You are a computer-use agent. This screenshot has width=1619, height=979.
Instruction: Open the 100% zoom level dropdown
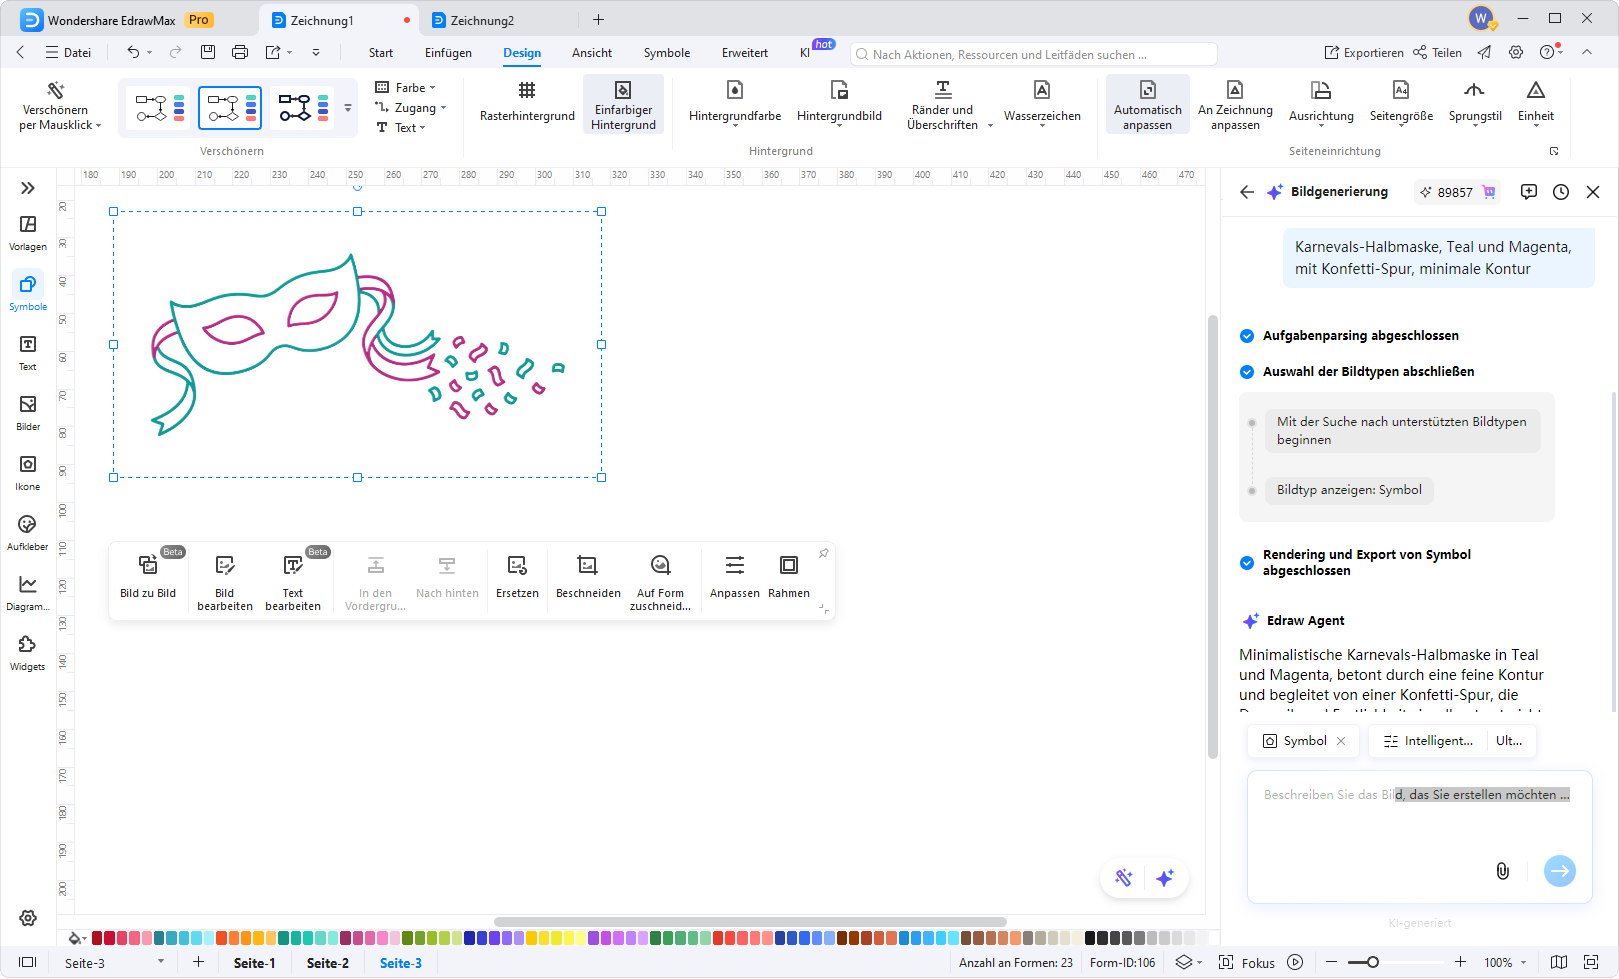pos(1505,963)
